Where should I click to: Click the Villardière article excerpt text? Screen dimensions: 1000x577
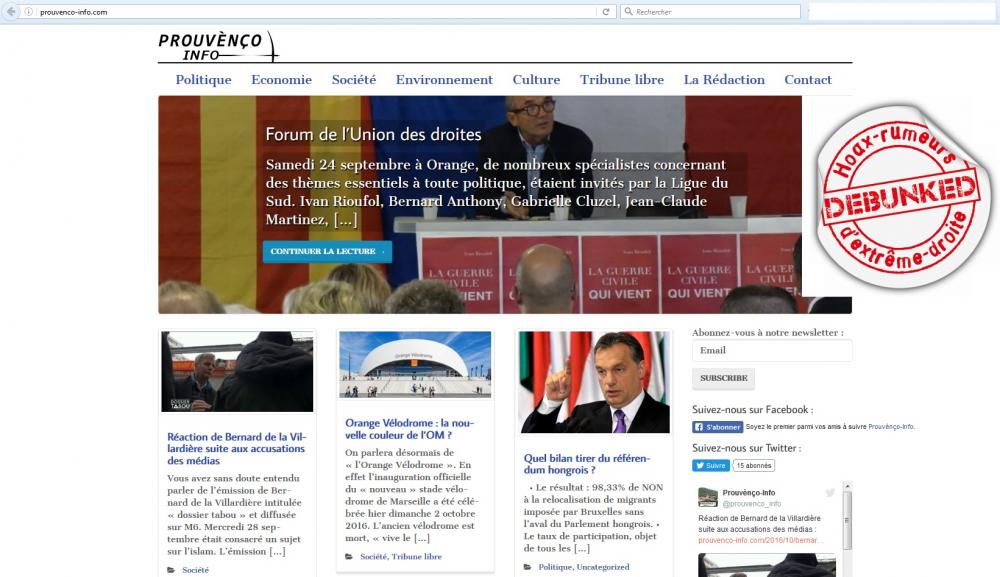234,515
